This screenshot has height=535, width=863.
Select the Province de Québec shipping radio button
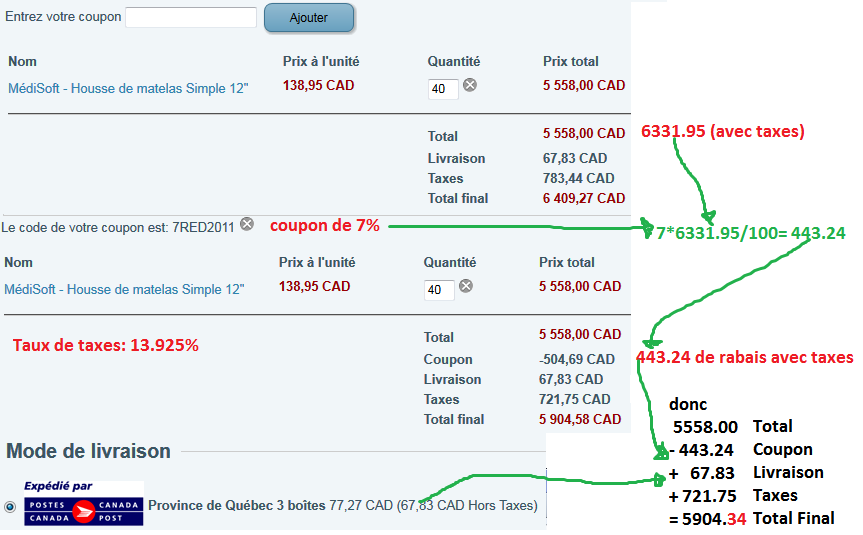pos(10,506)
